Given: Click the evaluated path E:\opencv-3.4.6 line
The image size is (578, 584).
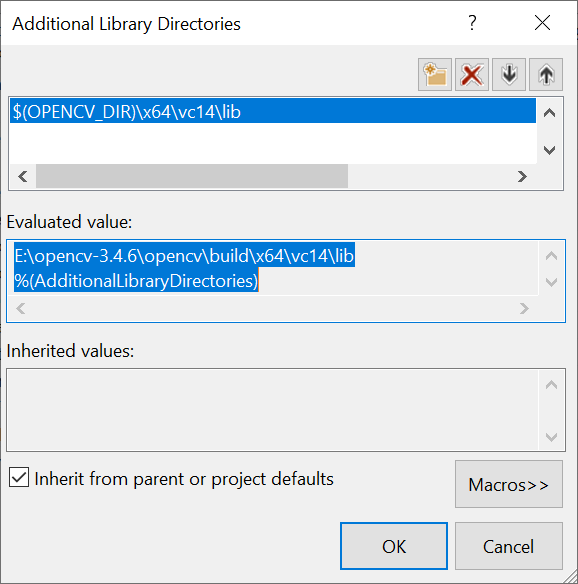Looking at the screenshot, I should tap(184, 256).
